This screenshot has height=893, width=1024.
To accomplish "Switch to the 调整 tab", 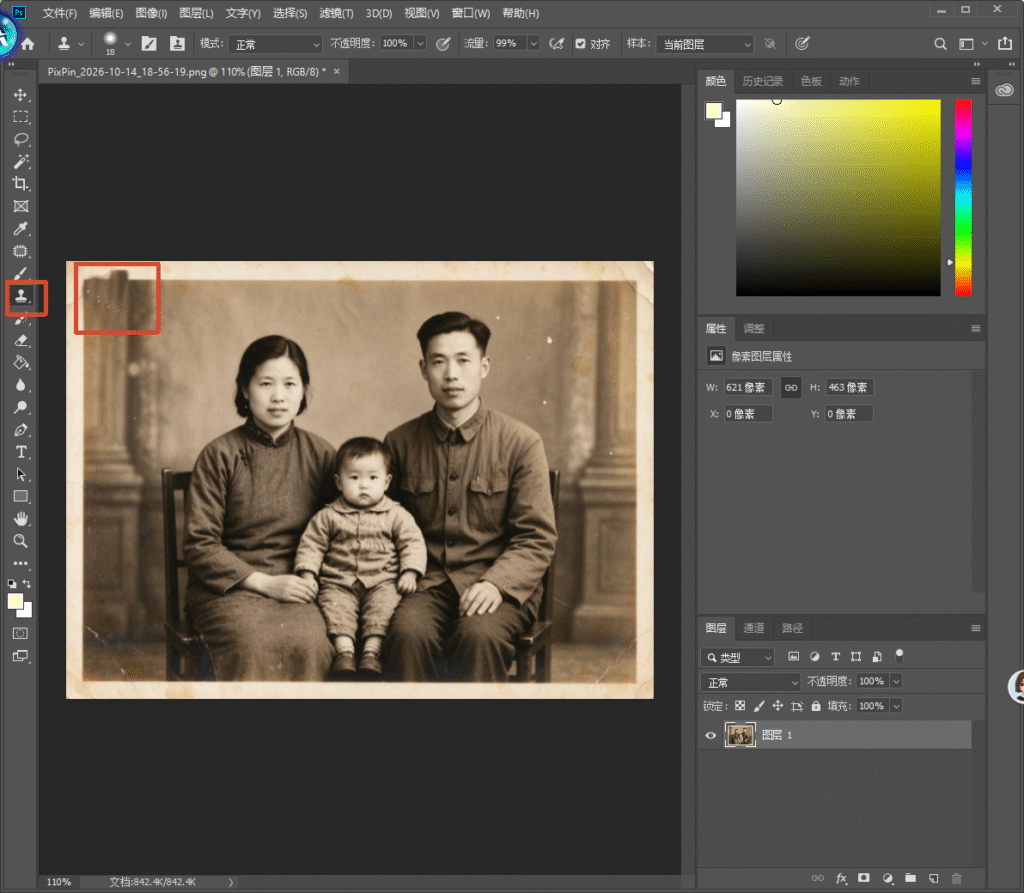I will tap(754, 329).
